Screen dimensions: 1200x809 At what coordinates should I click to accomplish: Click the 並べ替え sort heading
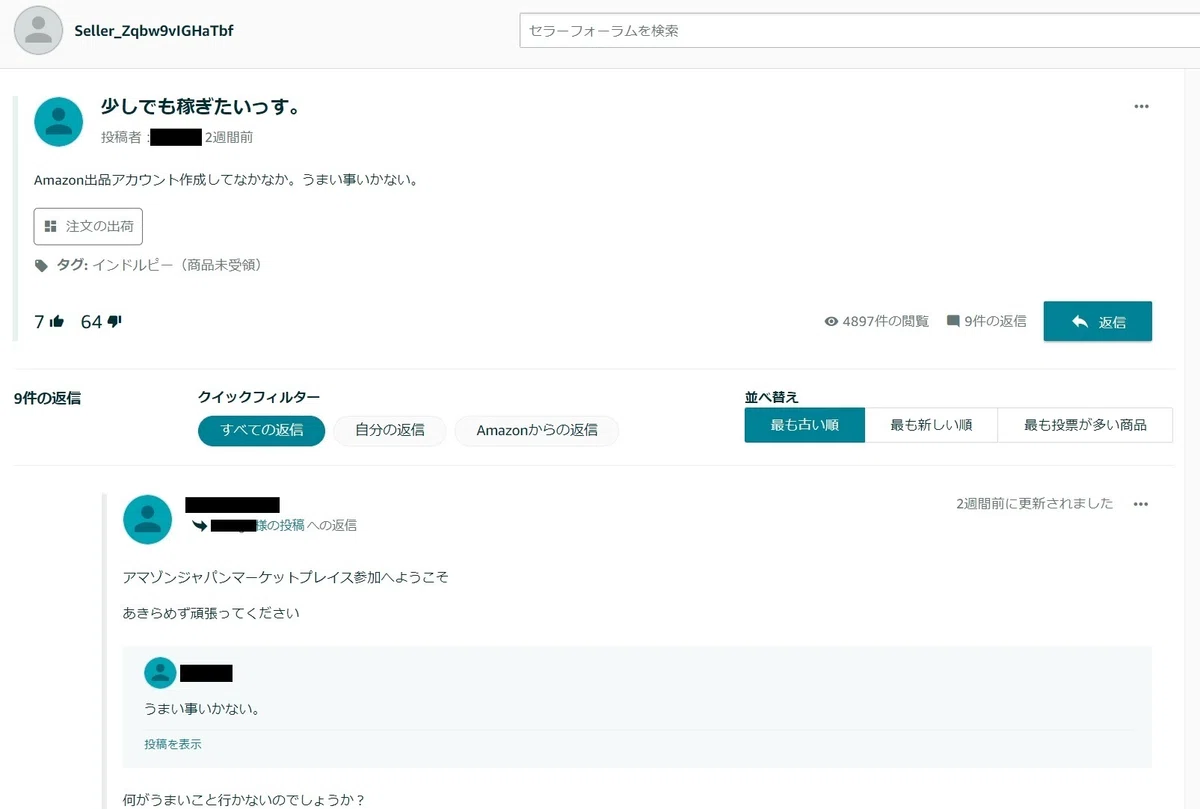[772, 397]
